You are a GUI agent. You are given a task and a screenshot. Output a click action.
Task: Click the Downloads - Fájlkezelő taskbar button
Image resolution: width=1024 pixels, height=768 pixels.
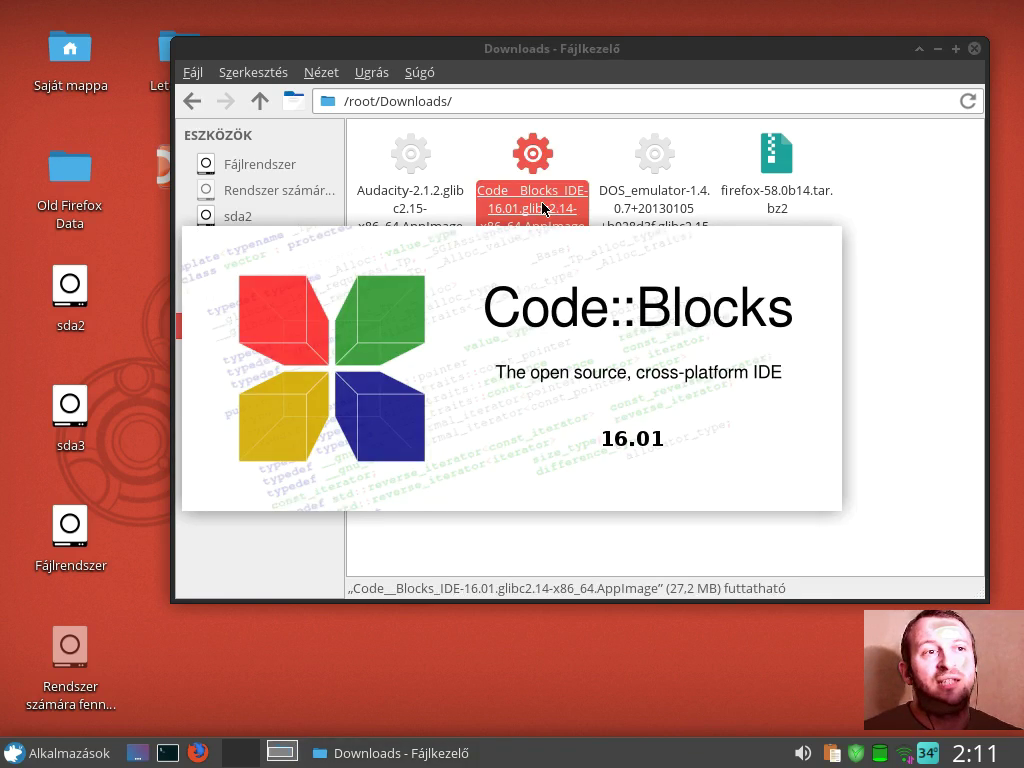pyautogui.click(x=390, y=753)
